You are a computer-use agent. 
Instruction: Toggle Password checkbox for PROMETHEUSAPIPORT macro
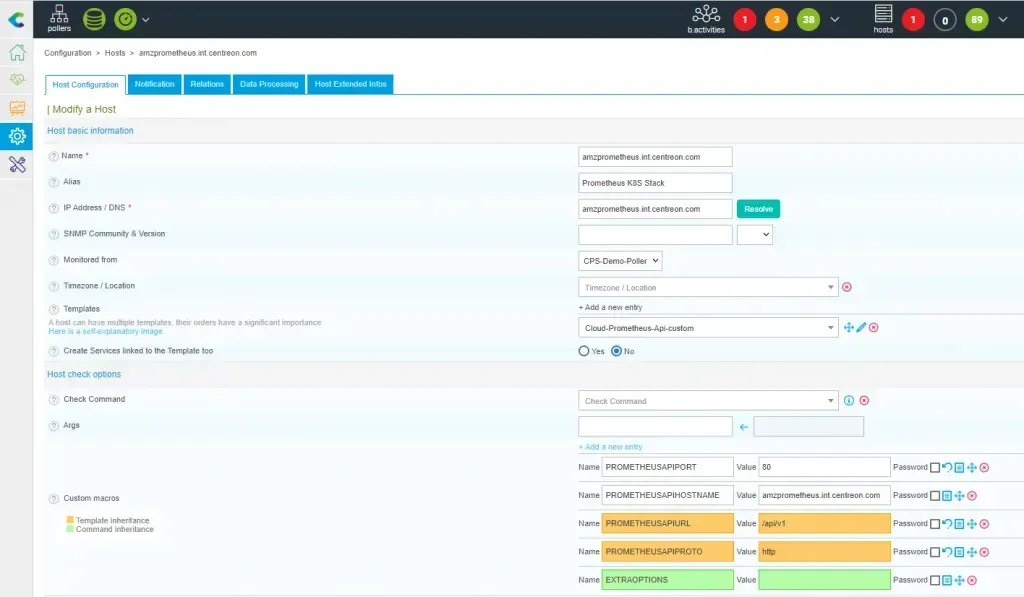pyautogui.click(x=935, y=468)
